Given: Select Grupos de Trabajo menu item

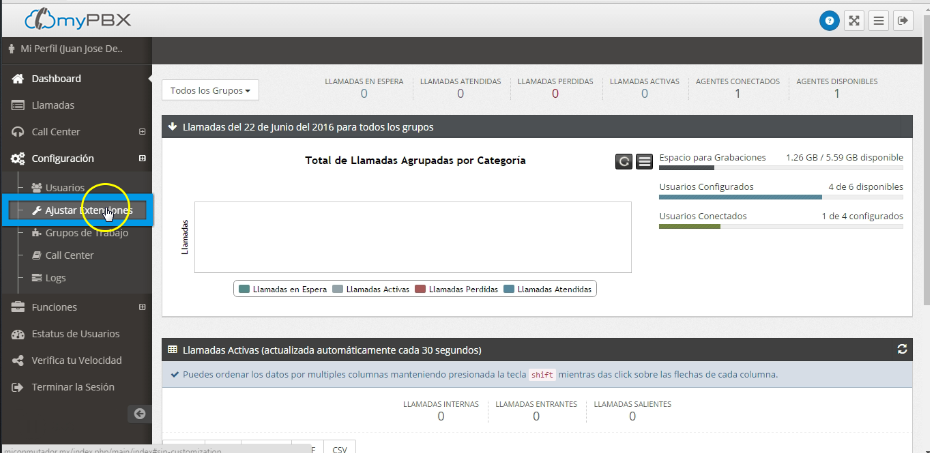Looking at the screenshot, I should click(86, 233).
